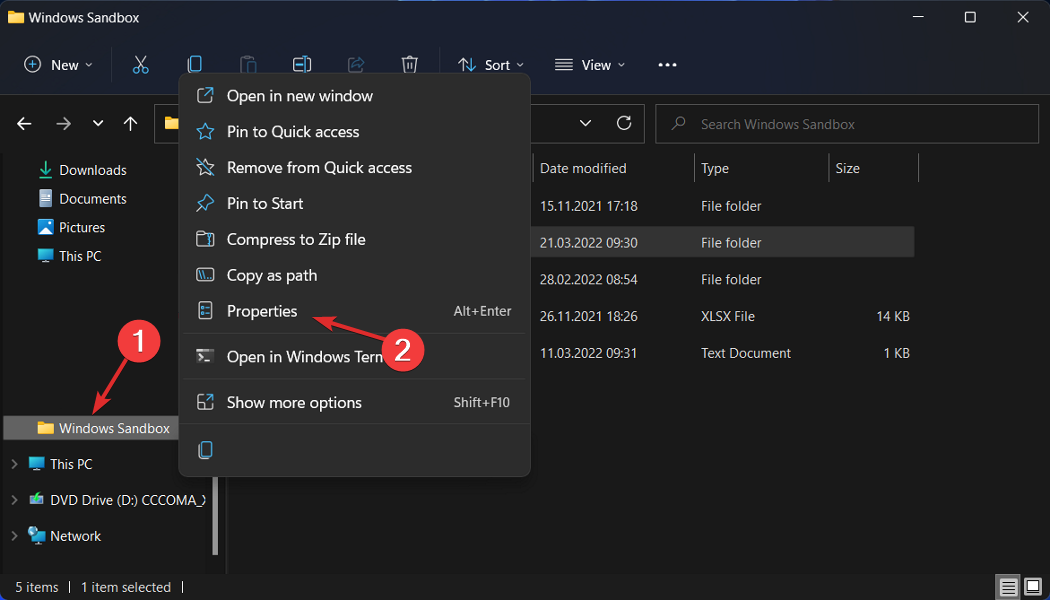Screen dimensions: 1050x600
Task: Open Downloads from the sidebar
Action: pyautogui.click(x=93, y=169)
